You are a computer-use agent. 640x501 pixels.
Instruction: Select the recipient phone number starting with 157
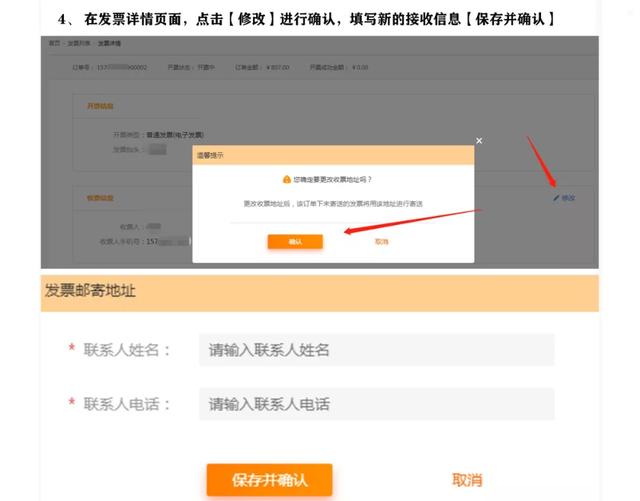coord(168,241)
